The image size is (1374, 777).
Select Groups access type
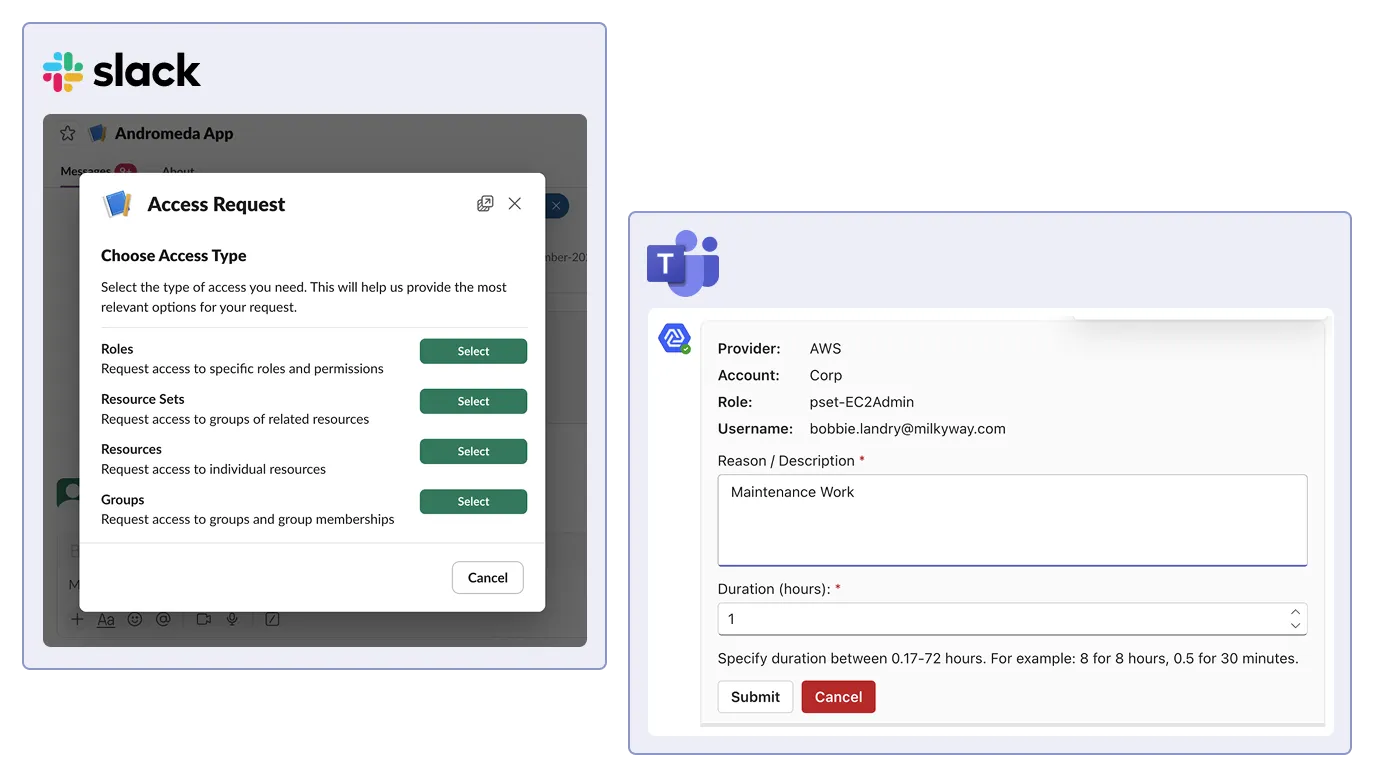473,501
